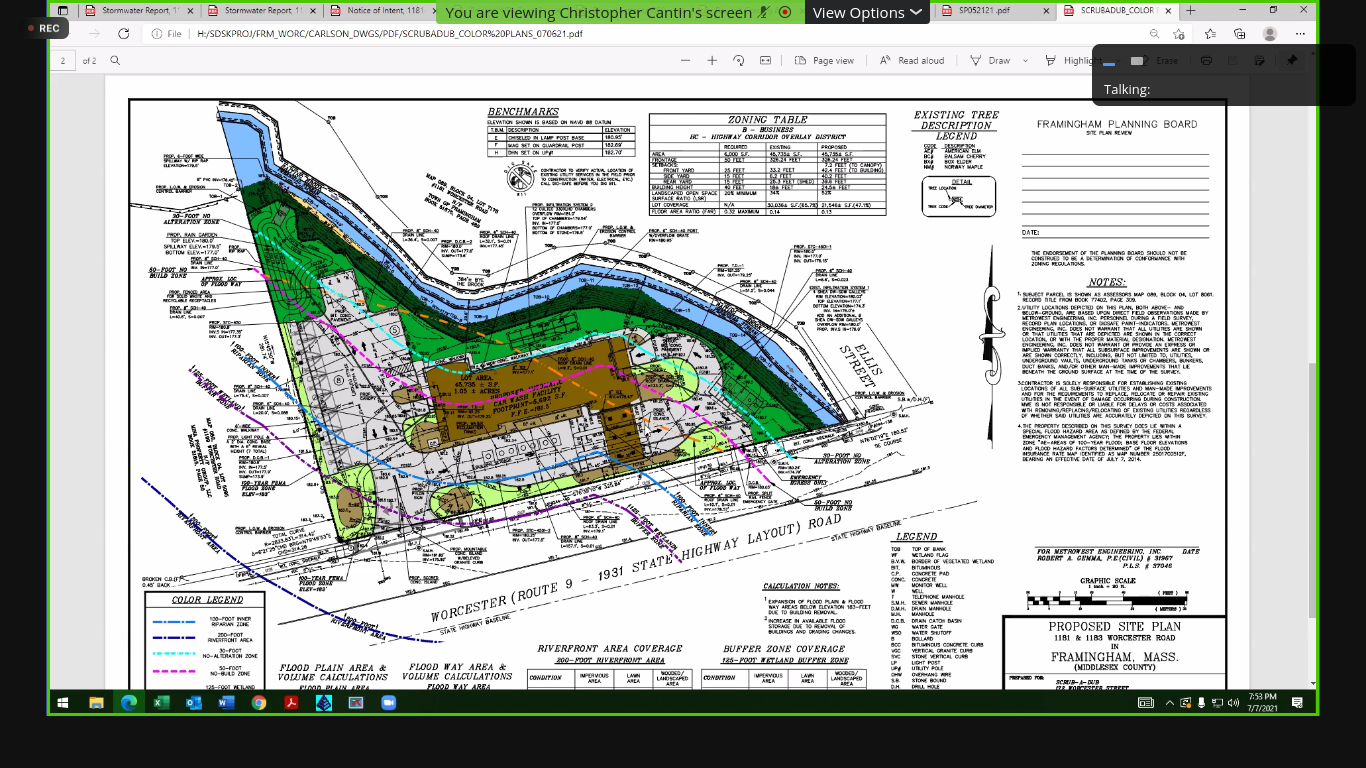Toggle Read aloud for the PDF

(x=912, y=60)
